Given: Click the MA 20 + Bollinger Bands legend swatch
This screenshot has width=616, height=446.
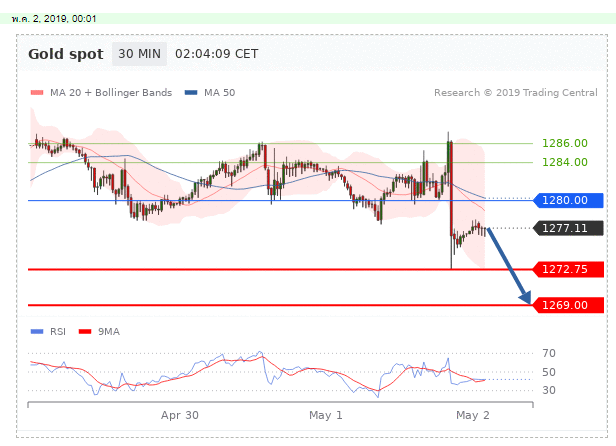Looking at the screenshot, I should [37, 93].
